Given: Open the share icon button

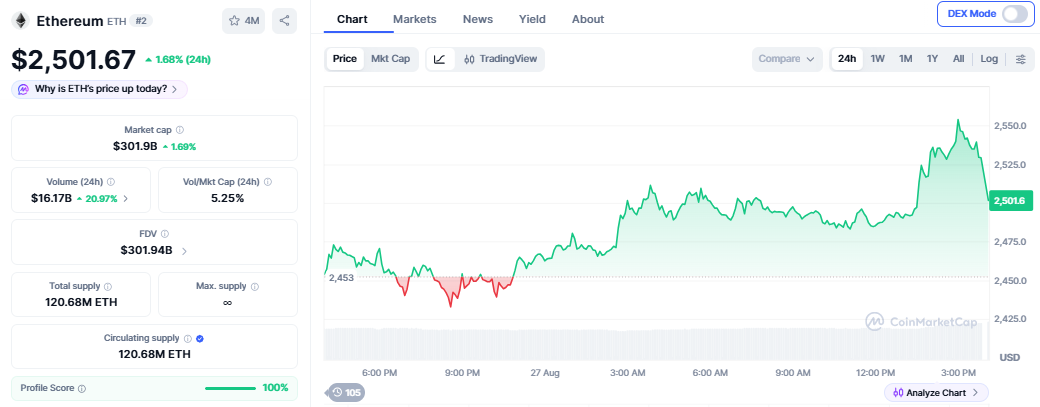Looking at the screenshot, I should (285, 21).
